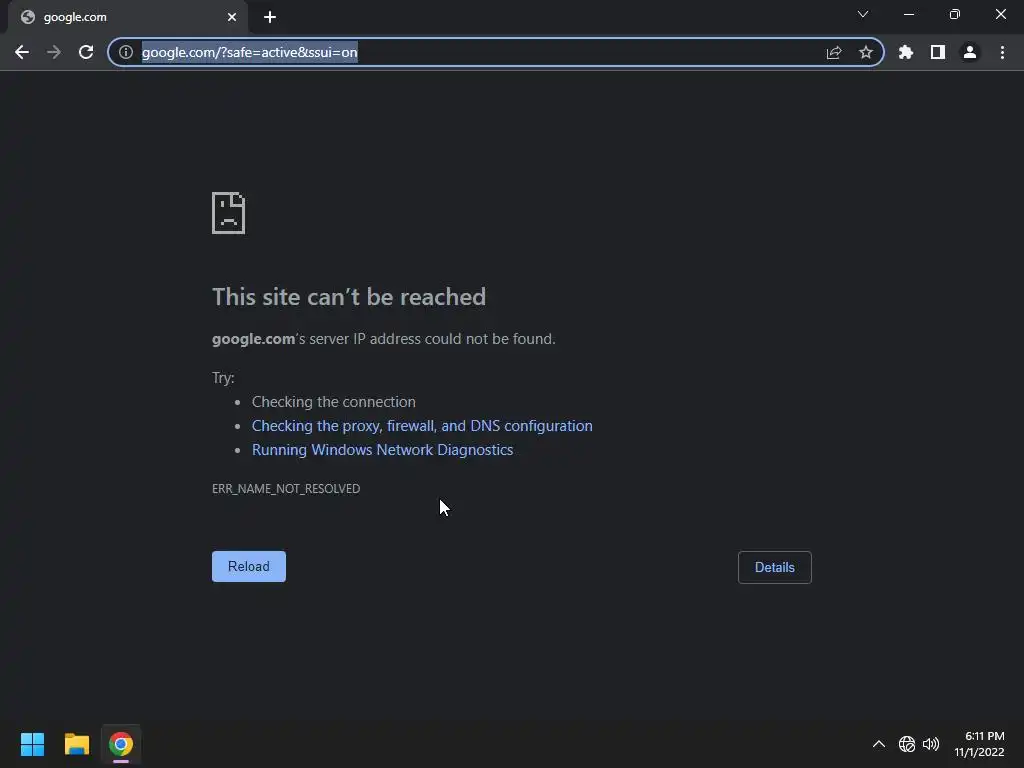The width and height of the screenshot is (1024, 768).
Task: Open Checking the proxy, firewall, and DNS link
Action: click(x=422, y=426)
